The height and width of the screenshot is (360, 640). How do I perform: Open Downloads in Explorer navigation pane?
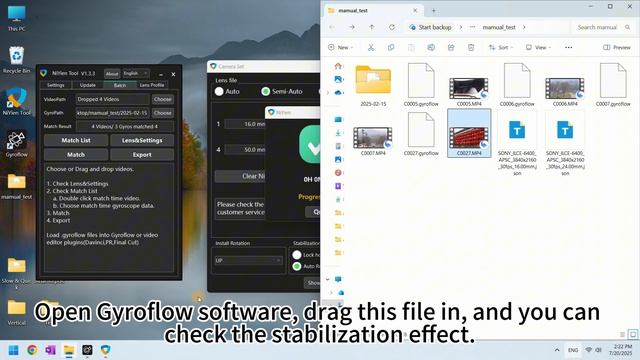[338, 133]
